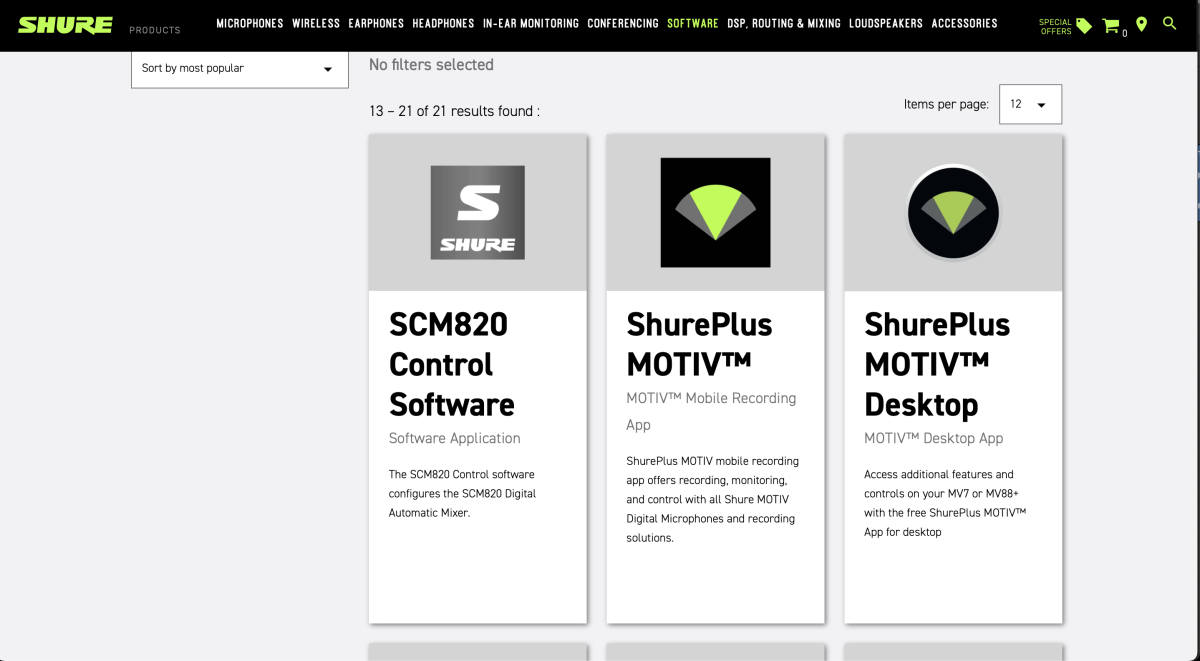Open the shopping cart
Viewport: 1200px width, 661px height.
tap(1111, 26)
